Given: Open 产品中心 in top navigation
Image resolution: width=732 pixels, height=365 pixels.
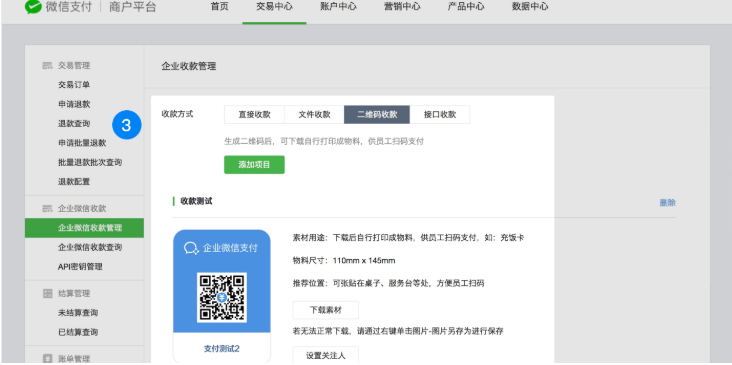Looking at the screenshot, I should [466, 7].
